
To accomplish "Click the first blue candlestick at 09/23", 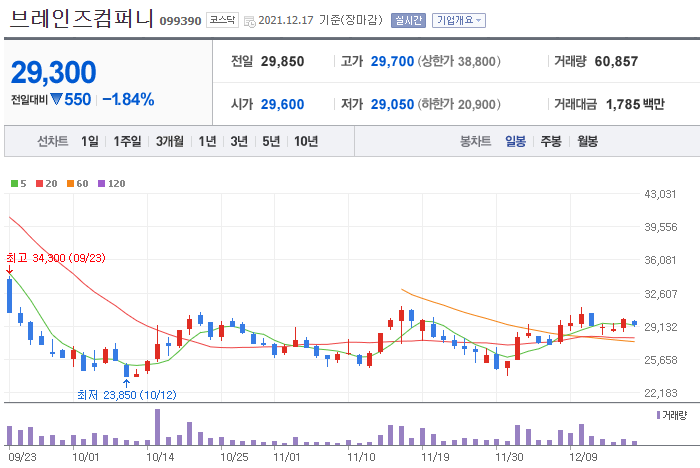I will coord(9,295).
